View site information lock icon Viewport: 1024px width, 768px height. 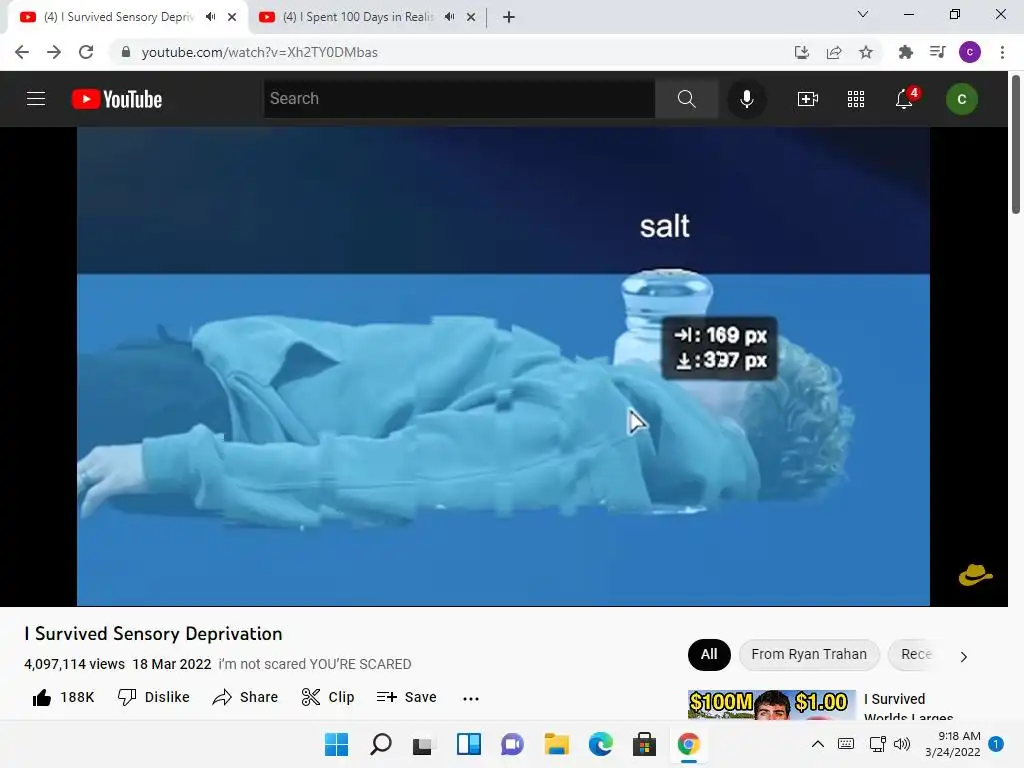pyautogui.click(x=126, y=52)
